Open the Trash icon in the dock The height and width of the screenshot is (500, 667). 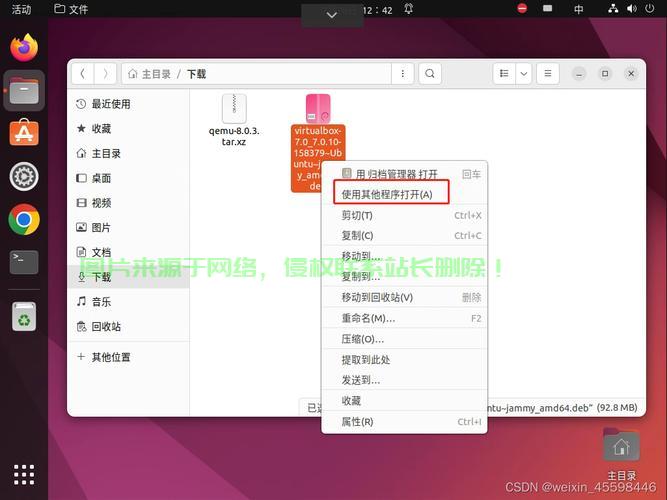click(x=24, y=316)
